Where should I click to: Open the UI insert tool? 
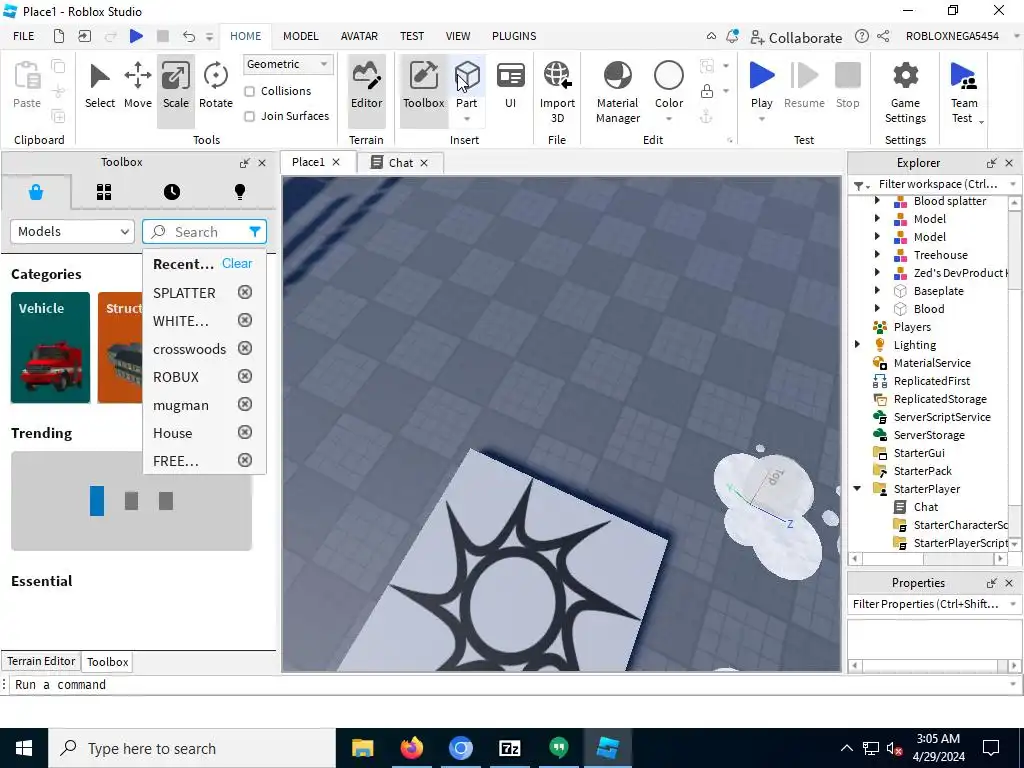click(x=510, y=86)
